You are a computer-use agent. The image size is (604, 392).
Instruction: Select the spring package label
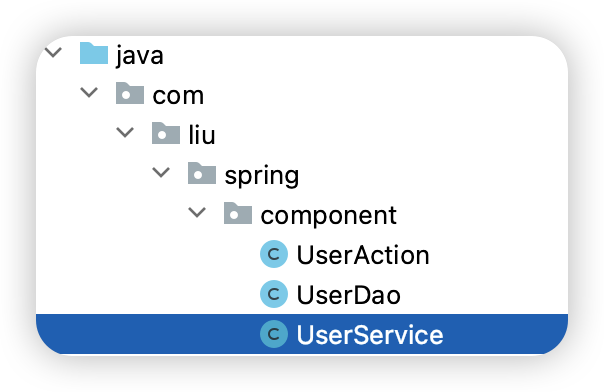click(x=262, y=176)
